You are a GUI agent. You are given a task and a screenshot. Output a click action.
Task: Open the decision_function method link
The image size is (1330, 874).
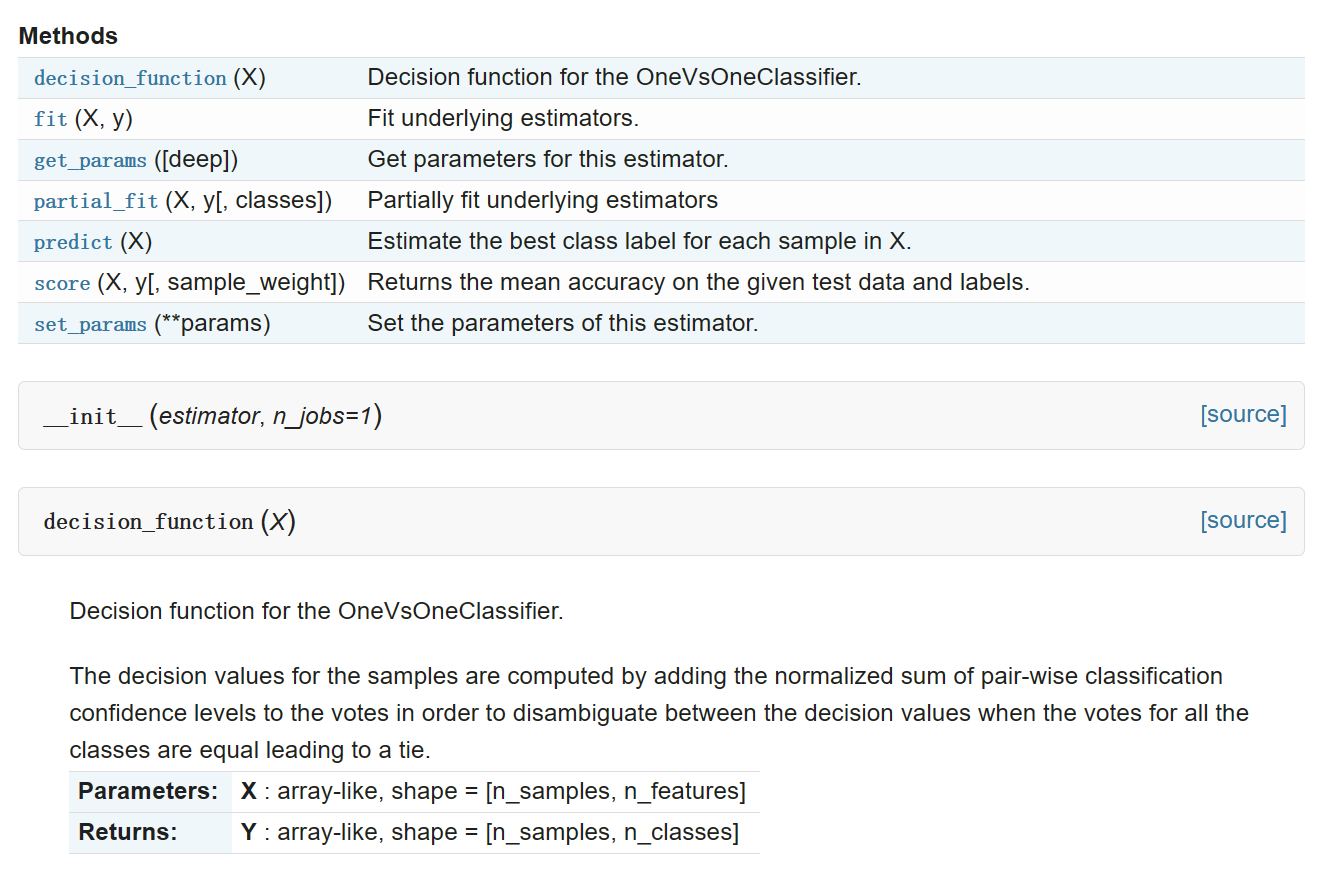coord(130,78)
